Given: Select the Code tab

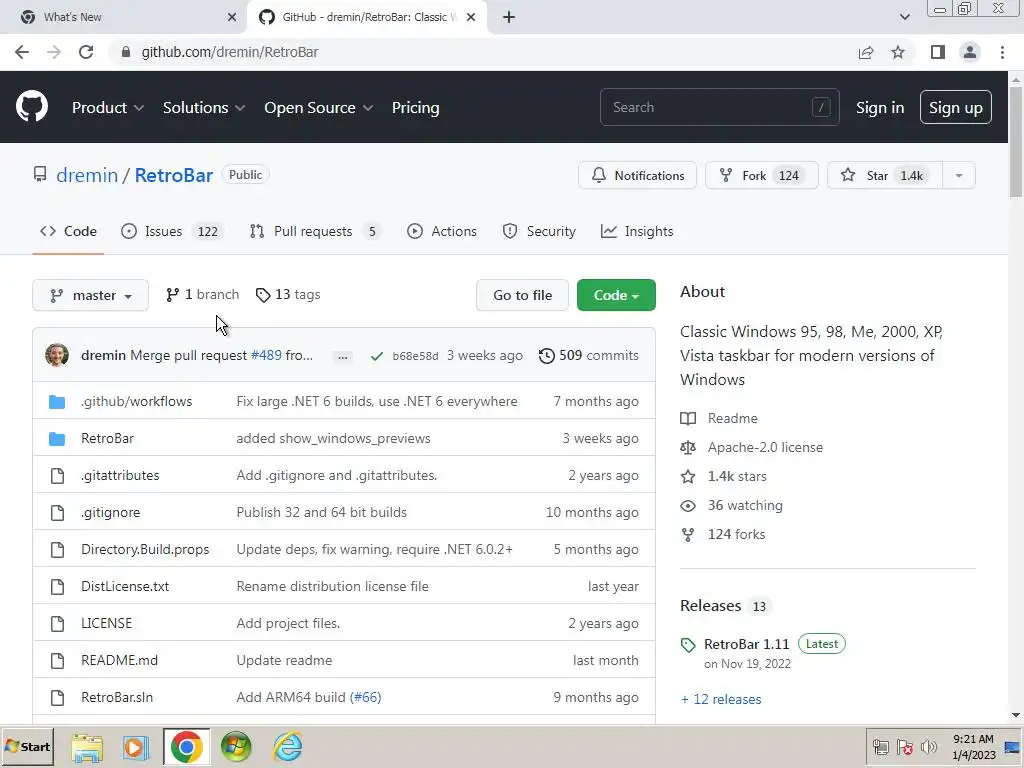Looking at the screenshot, I should [68, 231].
